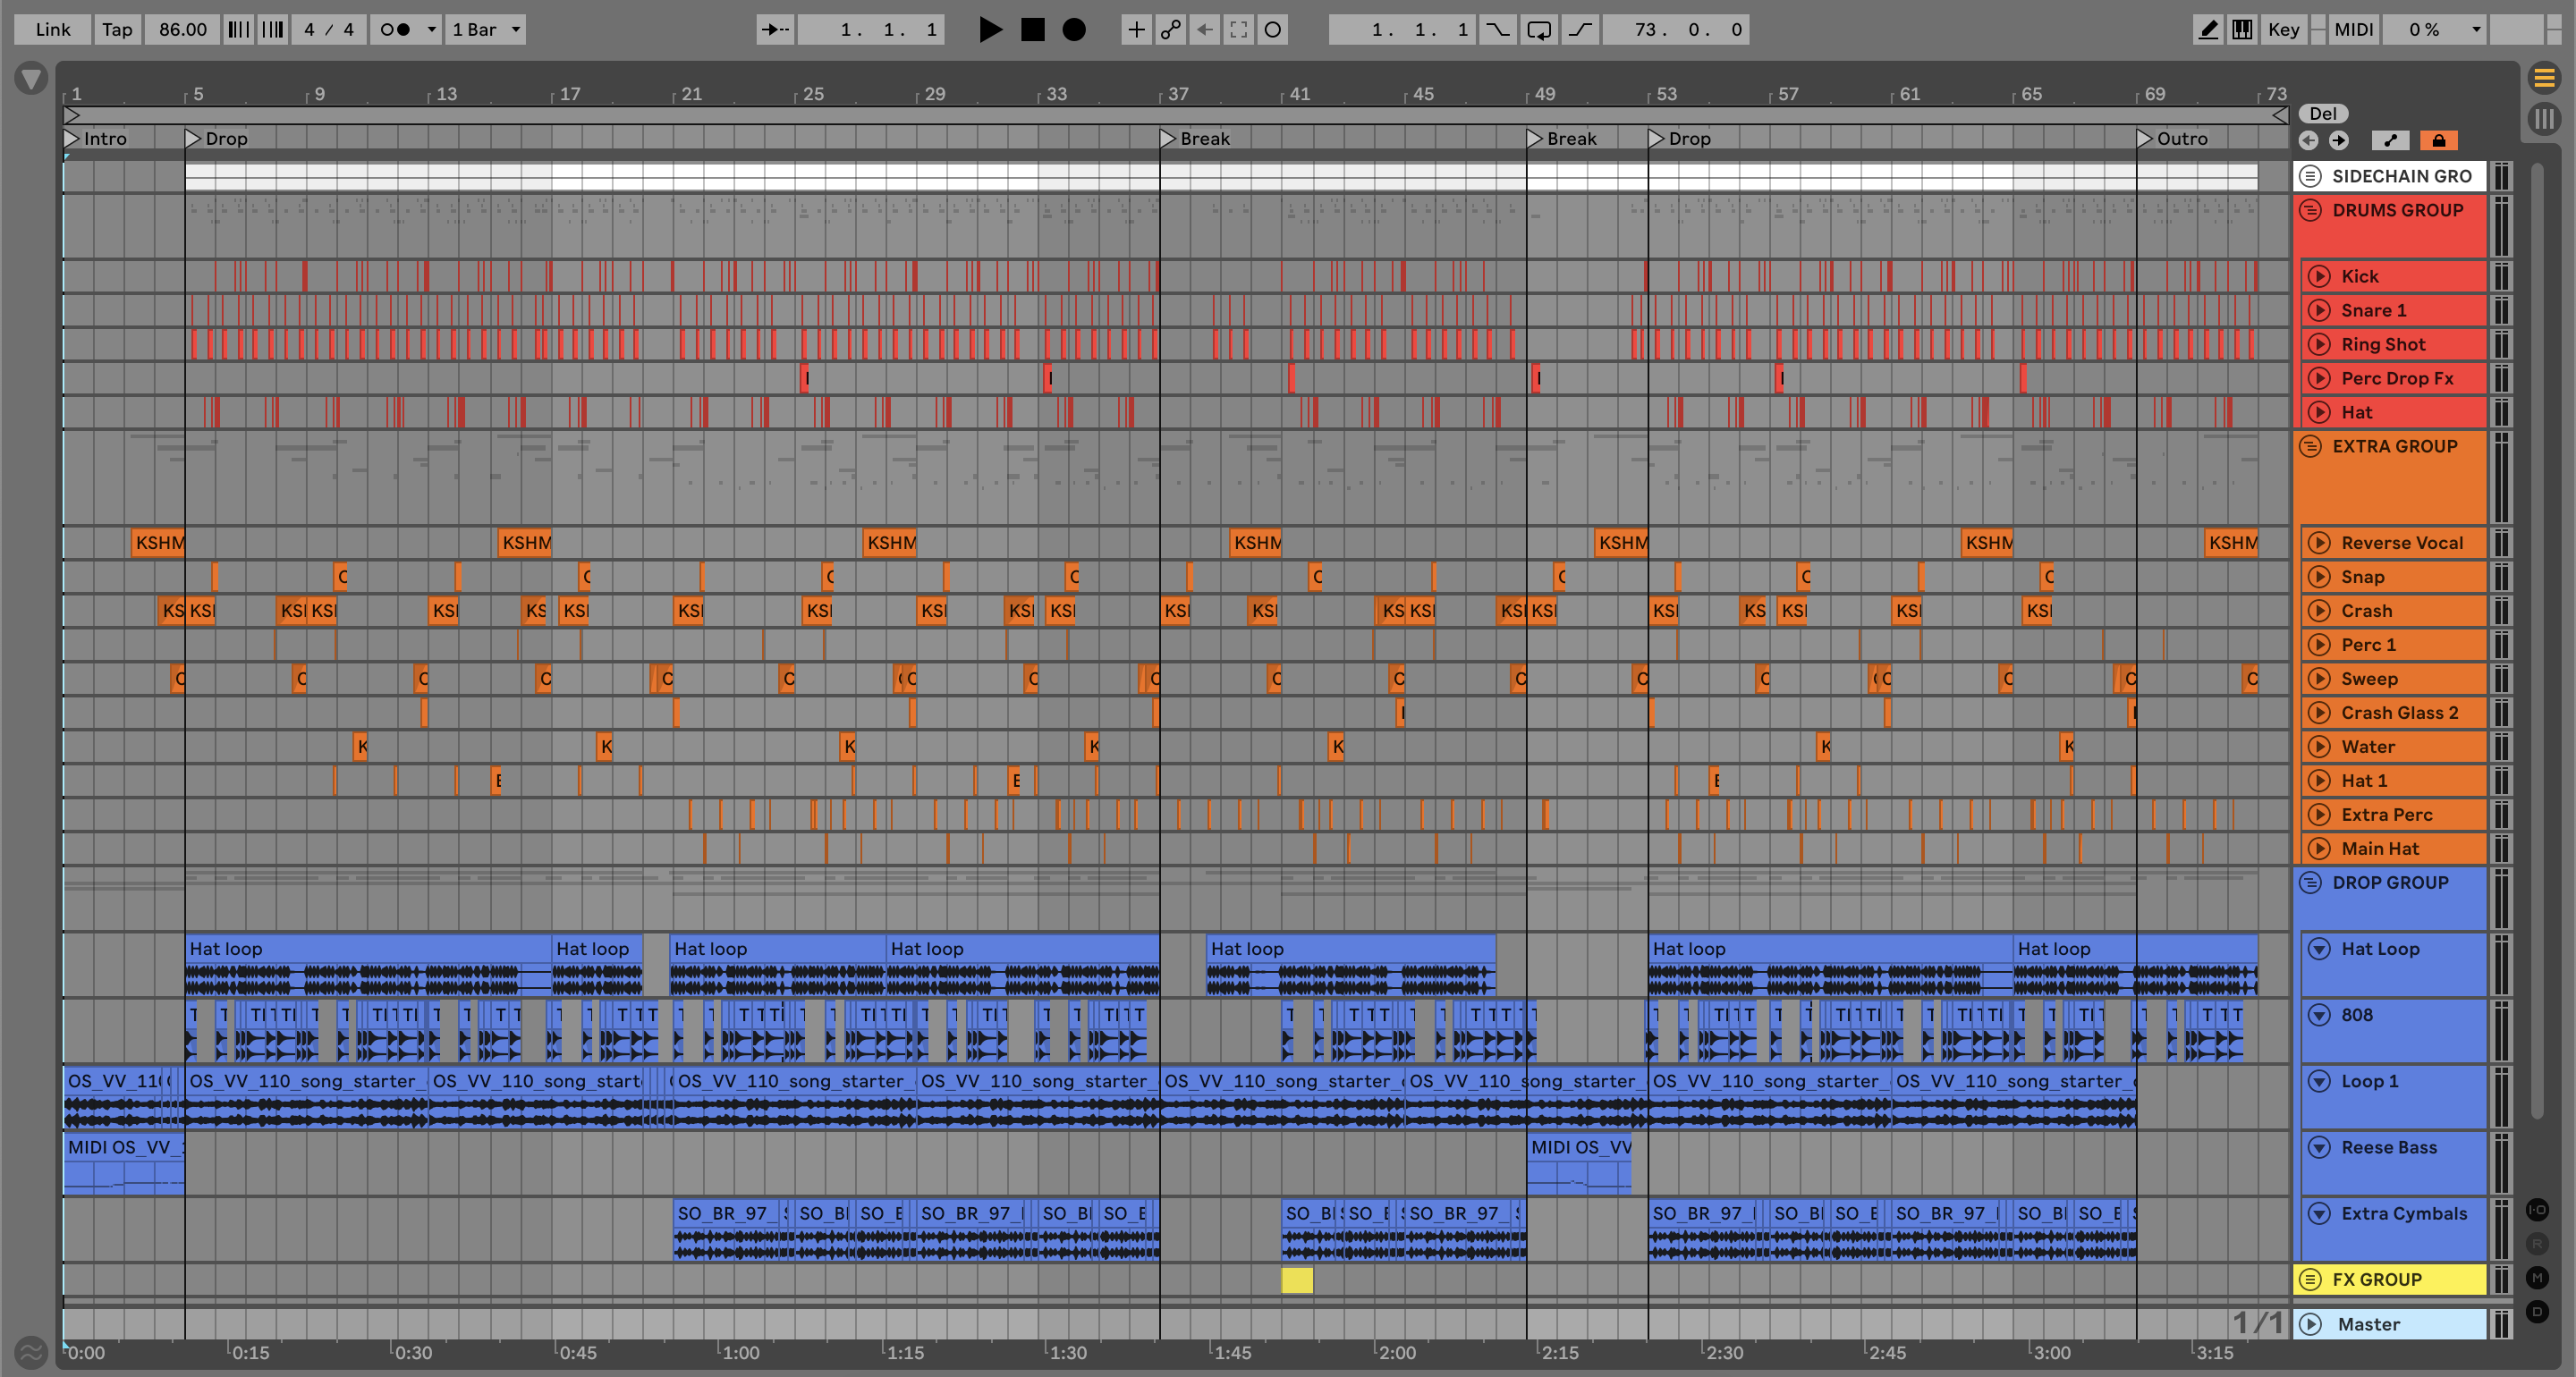Toggle MIDI Map Mode switch
Screen dimensions: 2576x1377
pyautogui.click(x=2353, y=30)
